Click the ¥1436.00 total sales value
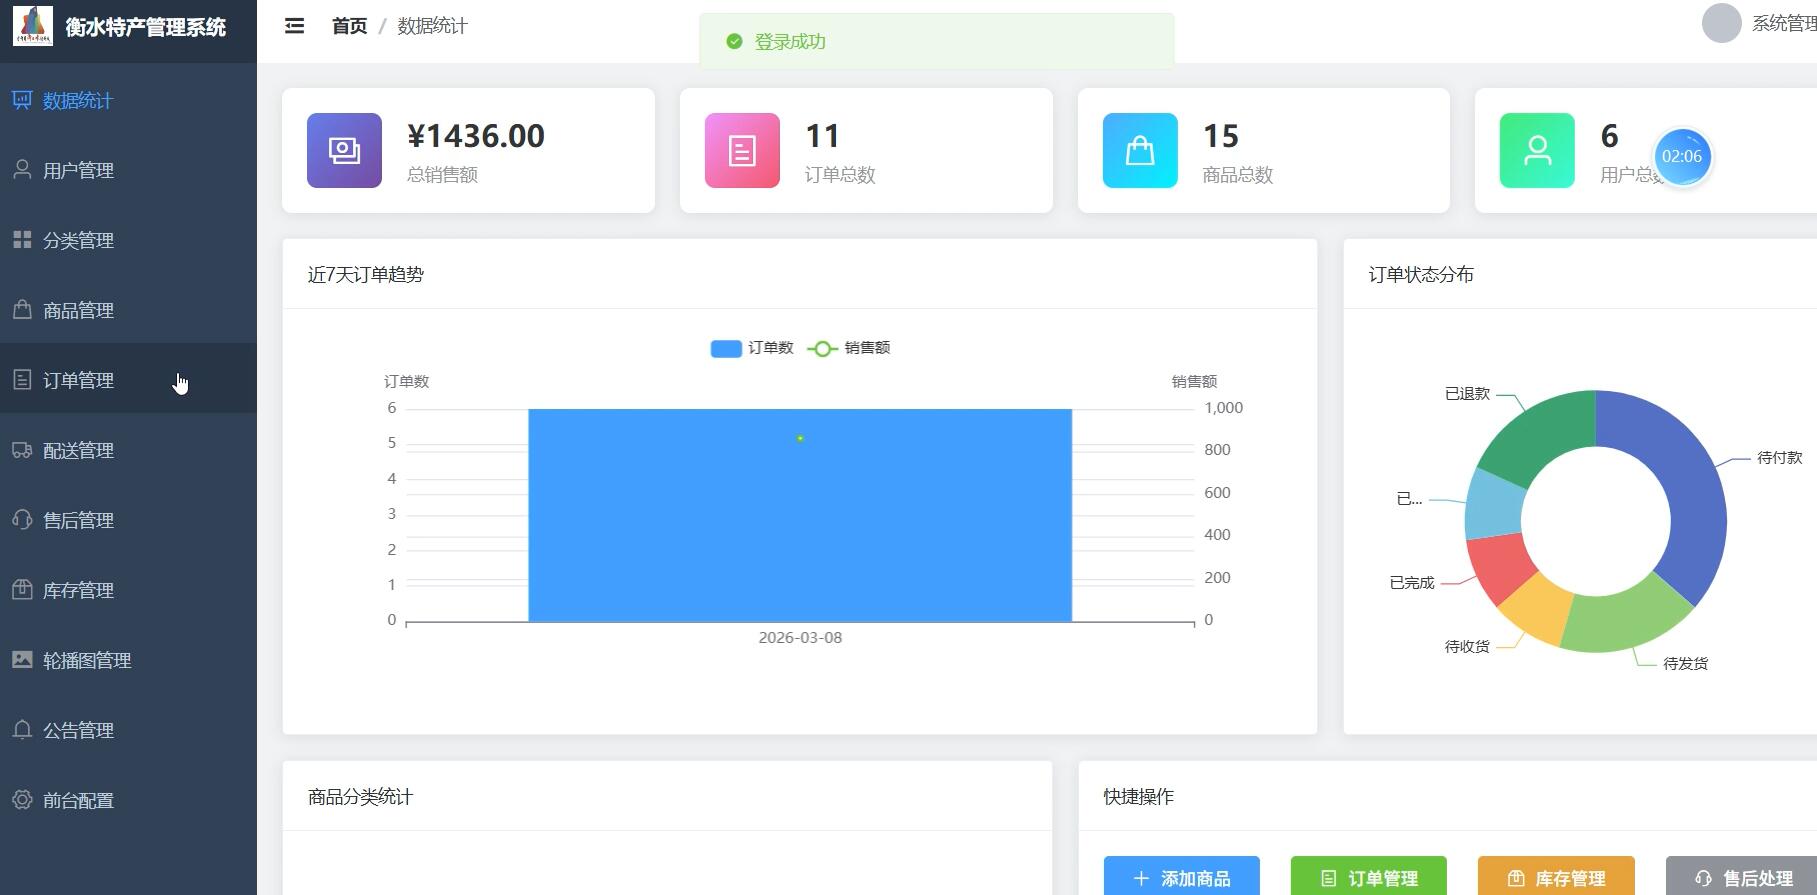 point(476,136)
